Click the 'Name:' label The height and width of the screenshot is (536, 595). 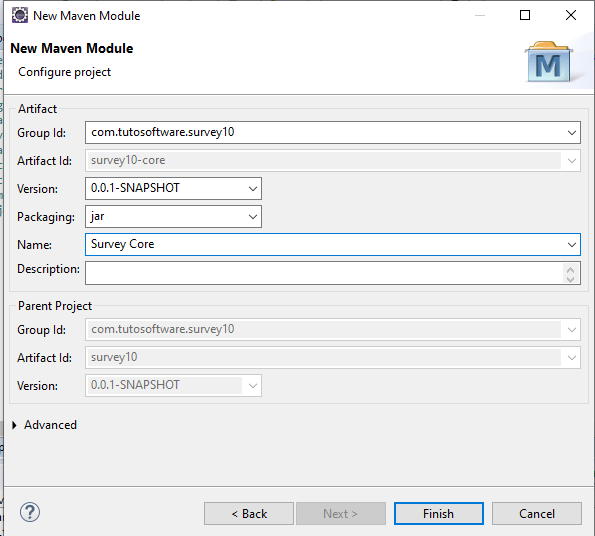[35, 245]
